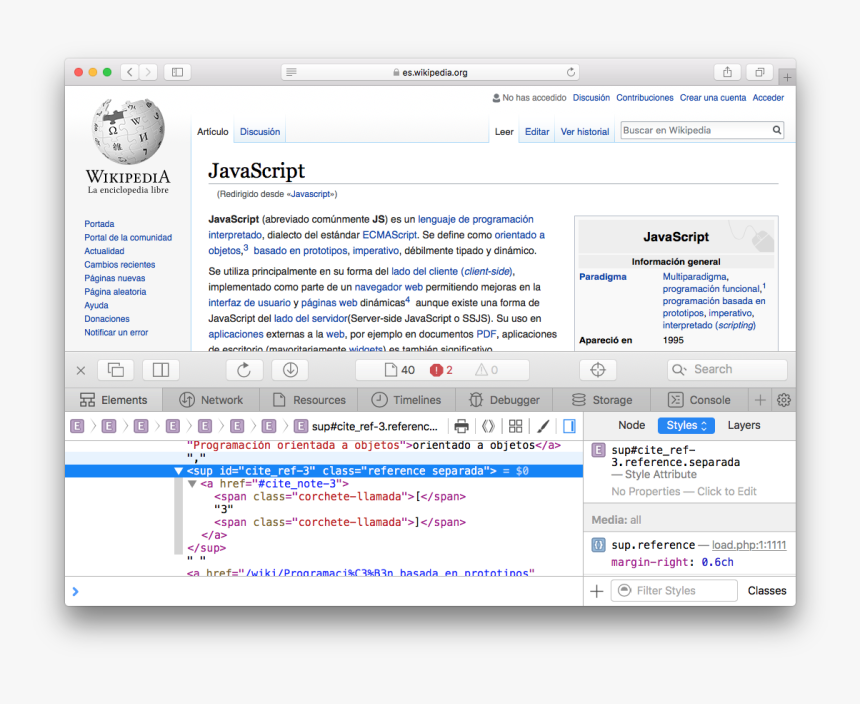Open print preview from the Elements toolbar
This screenshot has height=704, width=860.
pyautogui.click(x=461, y=425)
